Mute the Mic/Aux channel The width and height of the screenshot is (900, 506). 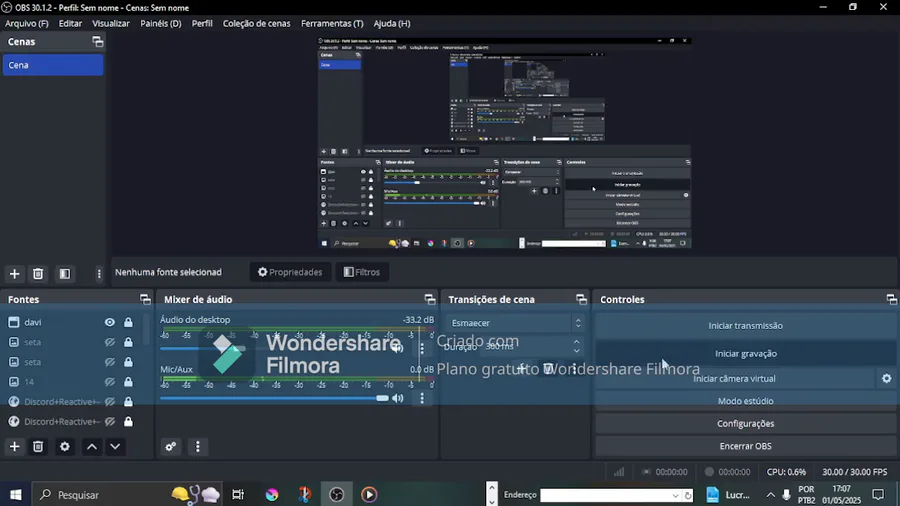[x=398, y=398]
